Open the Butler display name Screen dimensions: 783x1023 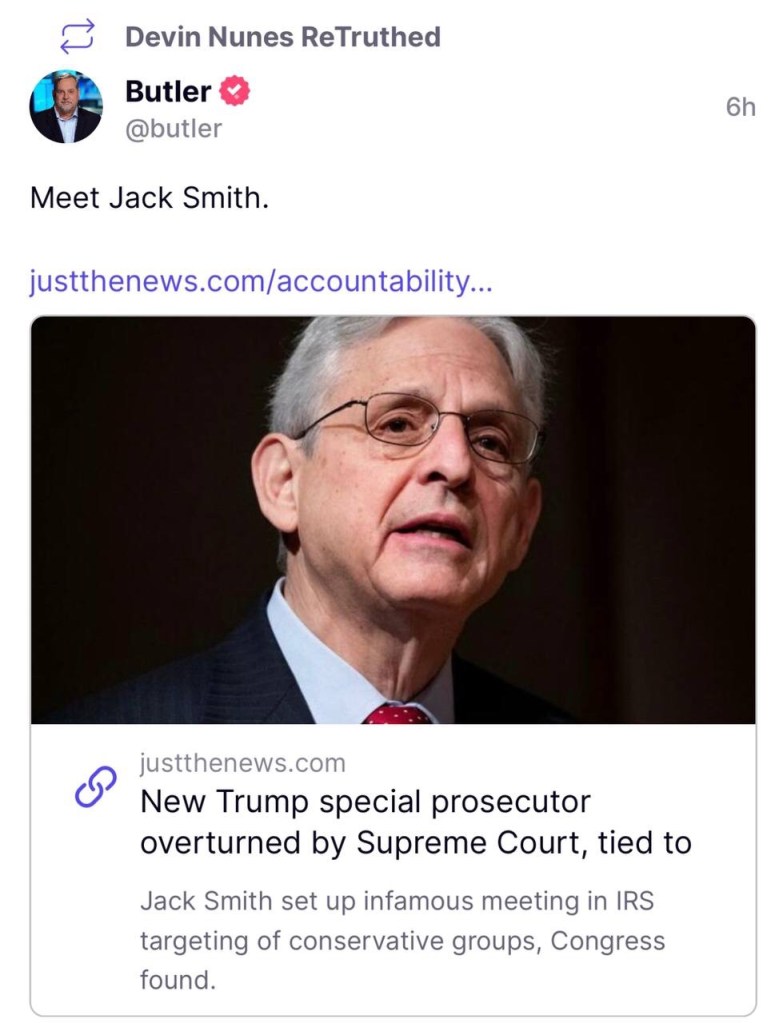click(167, 92)
